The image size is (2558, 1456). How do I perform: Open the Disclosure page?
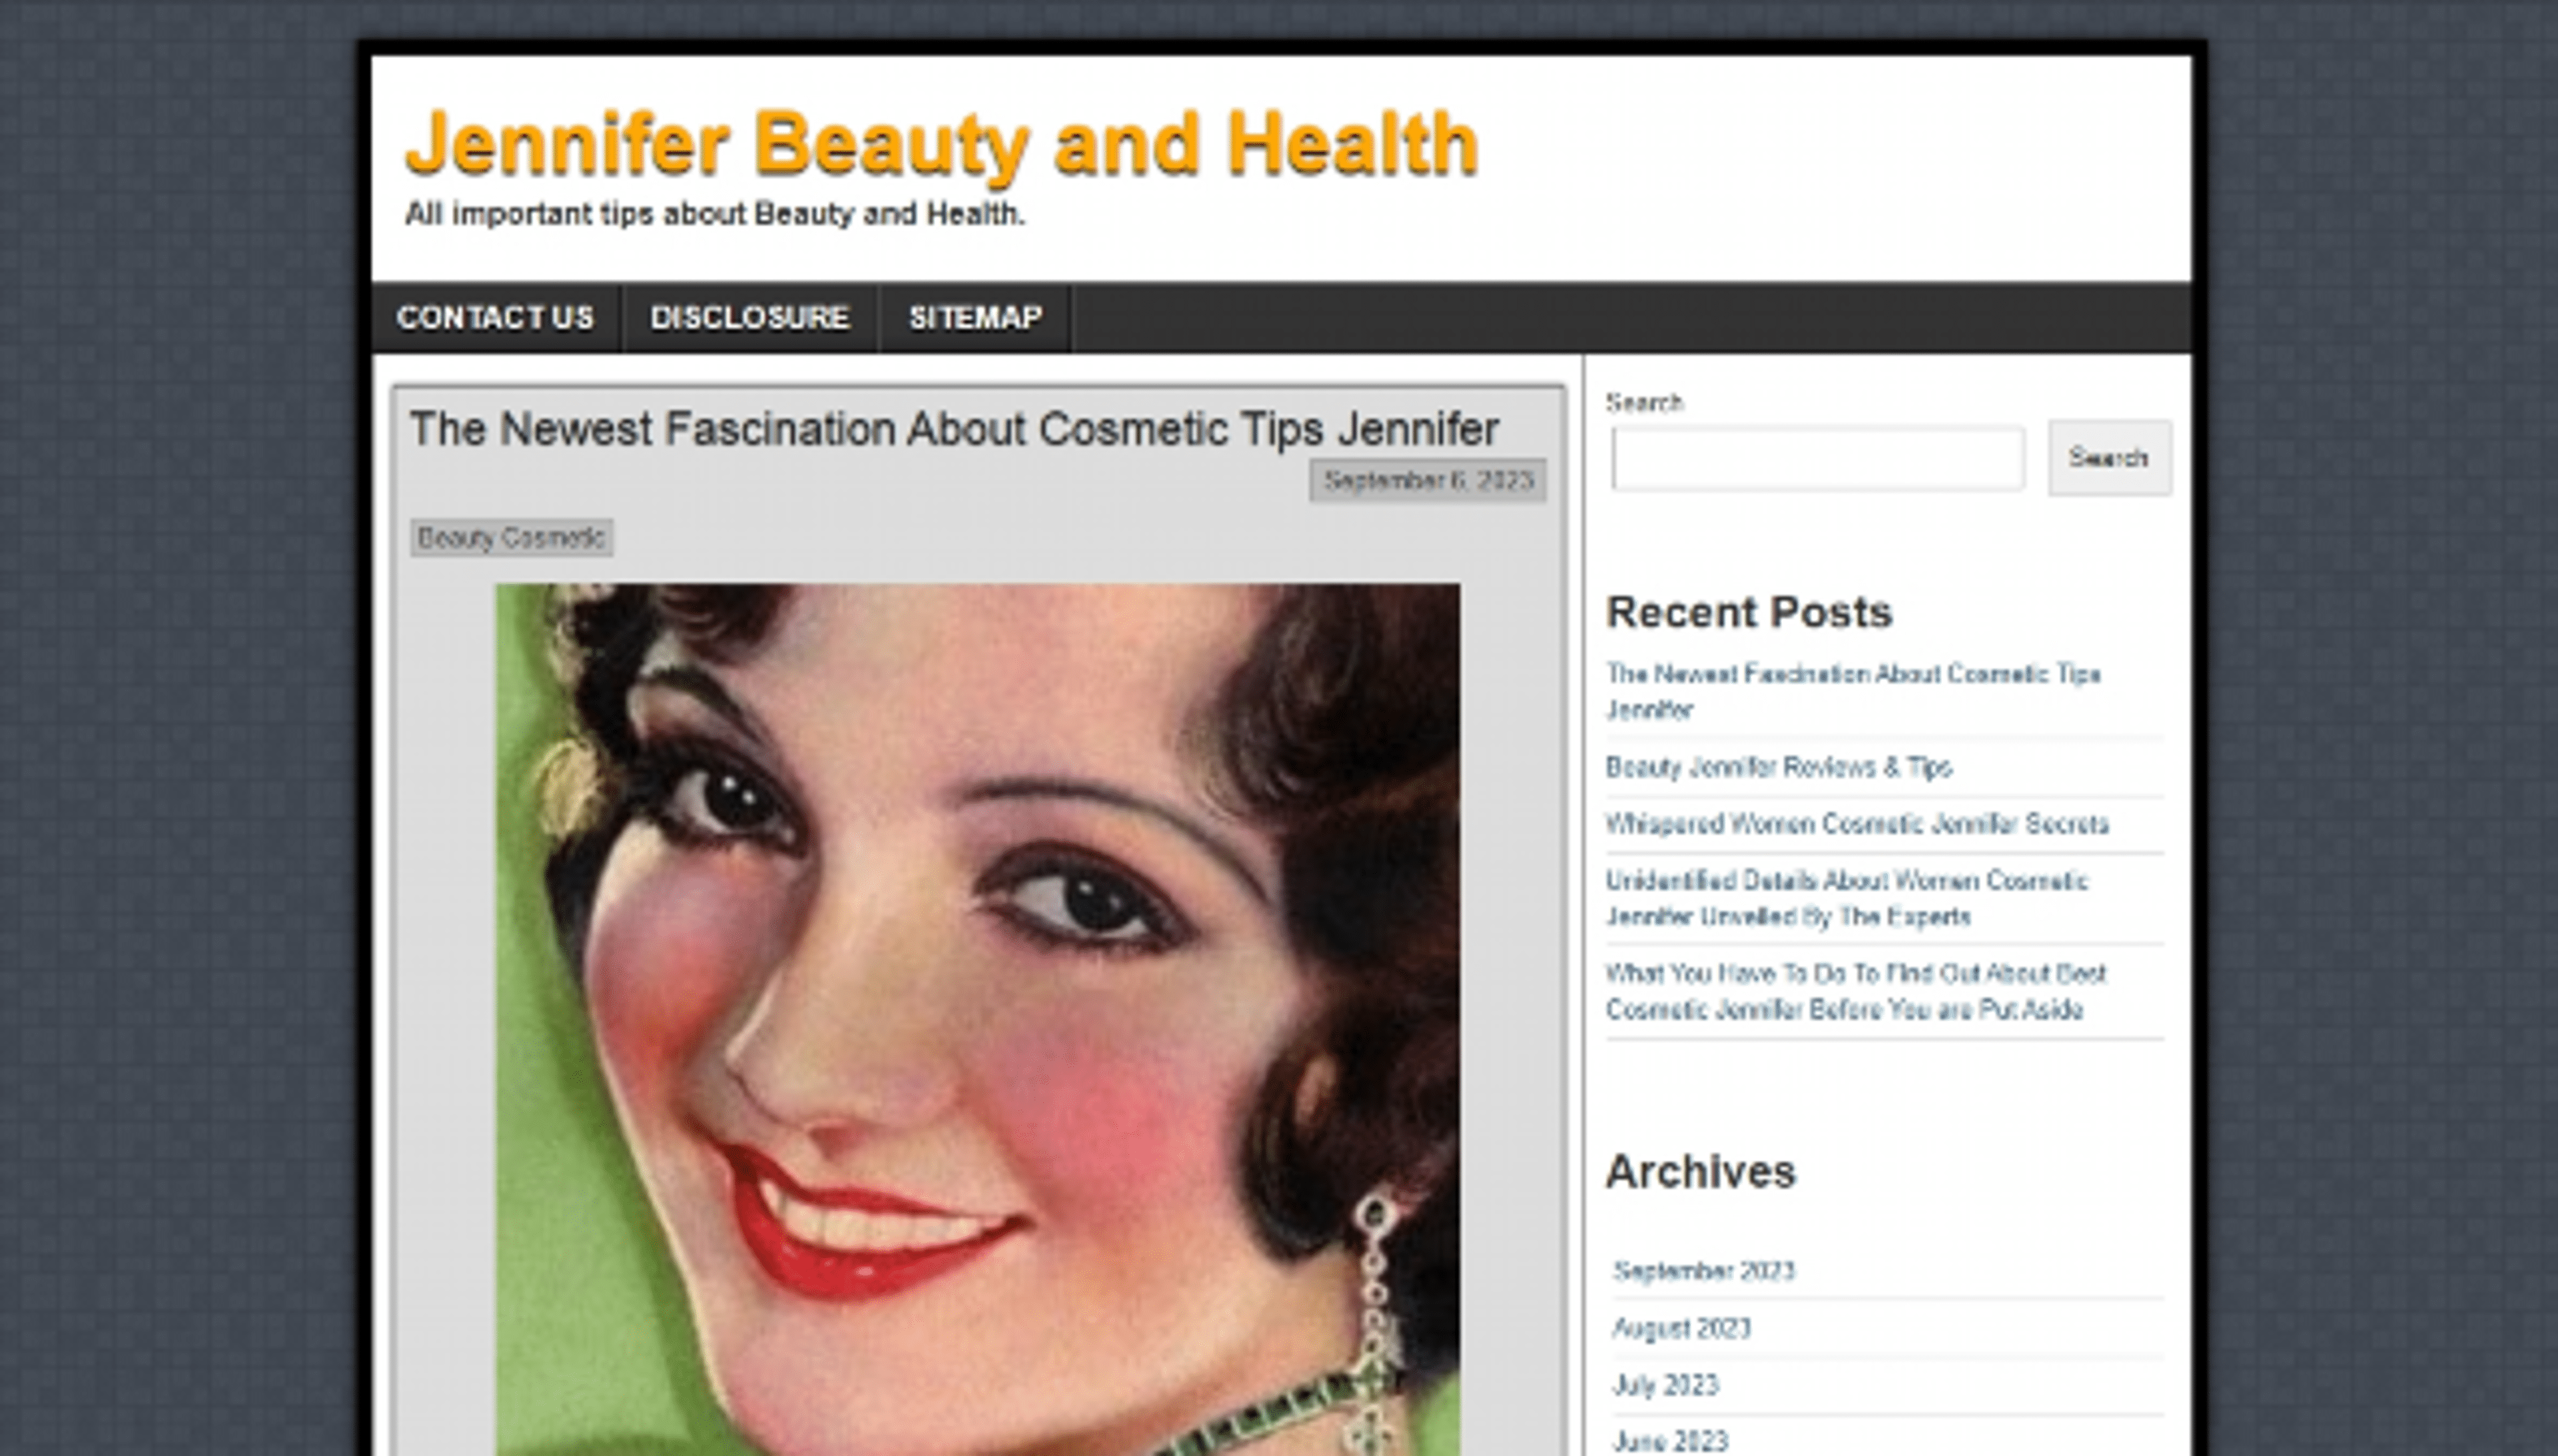(x=749, y=318)
